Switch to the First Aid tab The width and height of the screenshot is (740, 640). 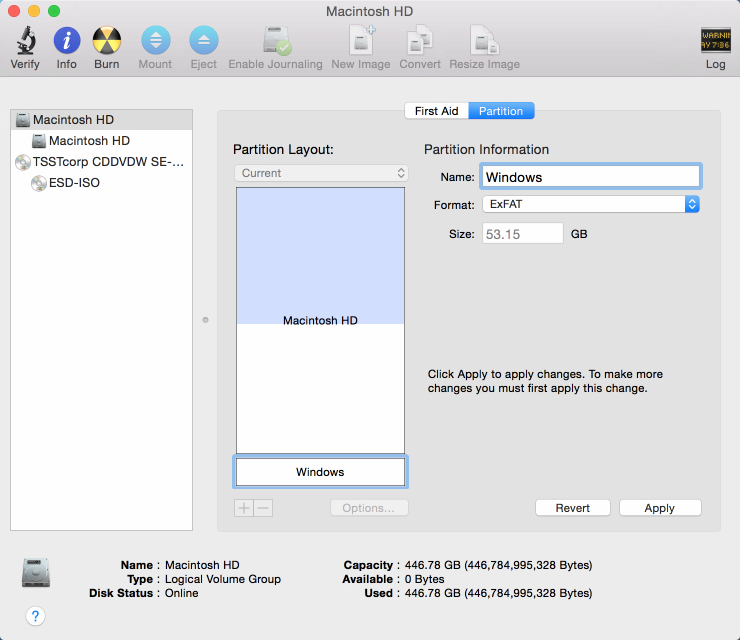(x=437, y=111)
